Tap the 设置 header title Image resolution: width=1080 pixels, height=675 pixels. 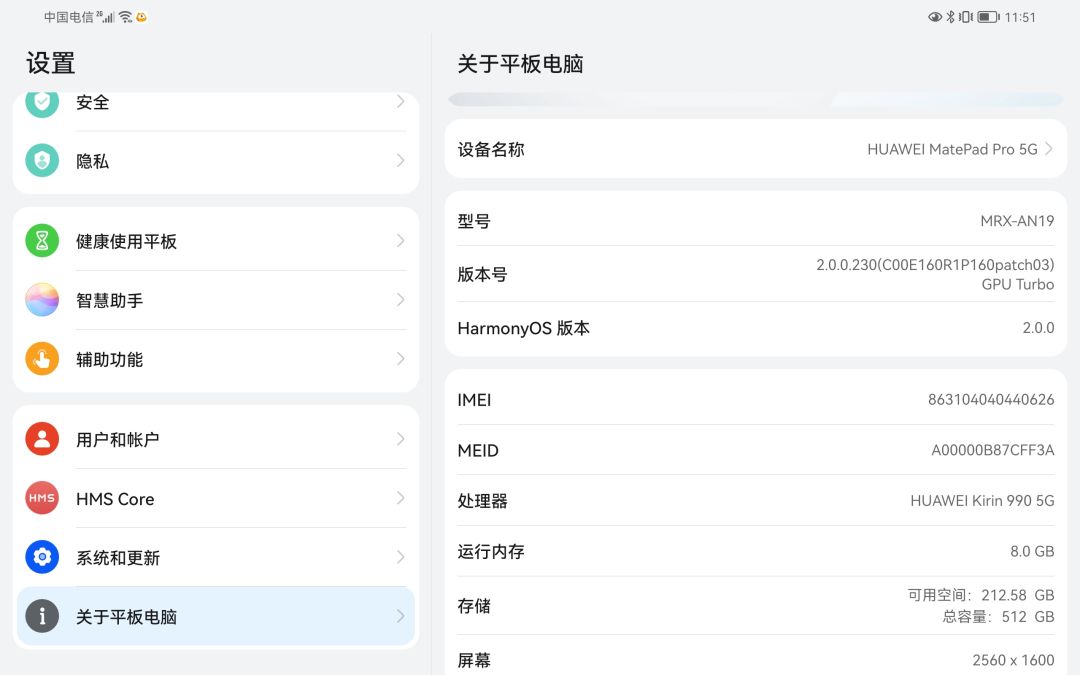[50, 63]
